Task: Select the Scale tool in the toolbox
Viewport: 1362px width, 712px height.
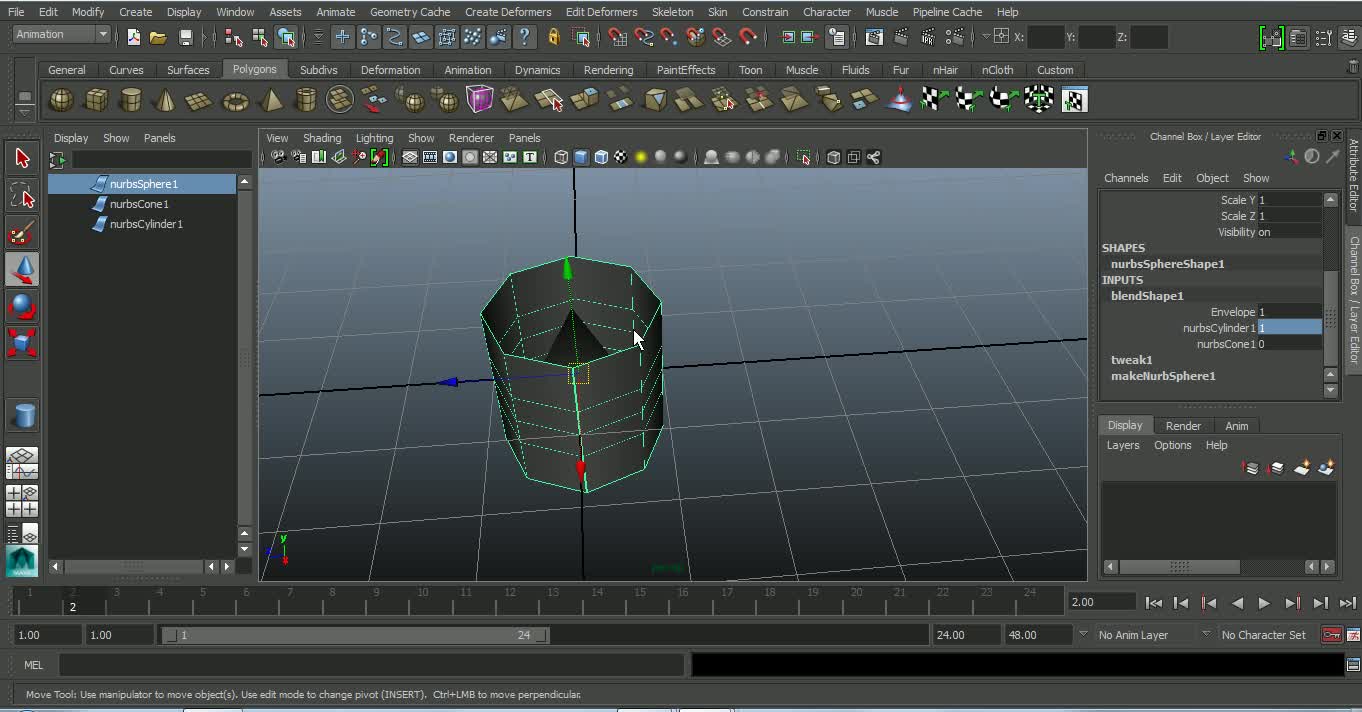Action: (22, 343)
